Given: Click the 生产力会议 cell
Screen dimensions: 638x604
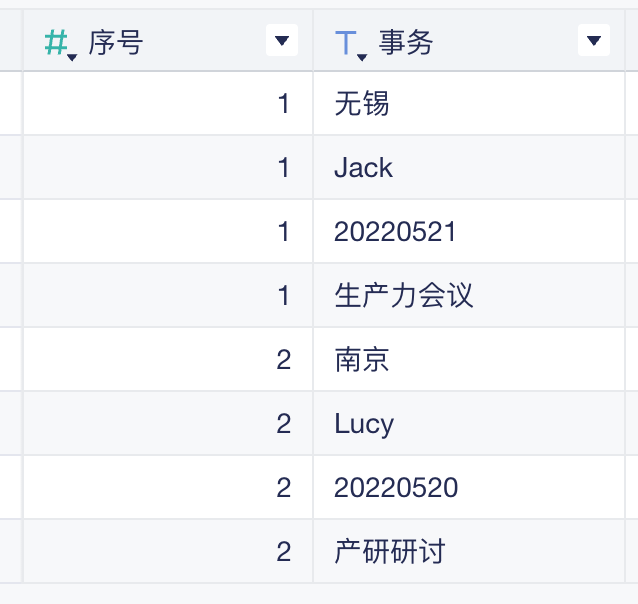Looking at the screenshot, I should [474, 295].
